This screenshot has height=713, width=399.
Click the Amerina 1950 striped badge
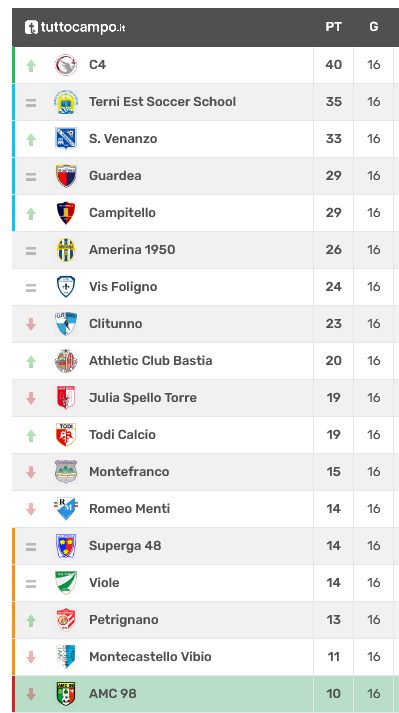tap(66, 250)
